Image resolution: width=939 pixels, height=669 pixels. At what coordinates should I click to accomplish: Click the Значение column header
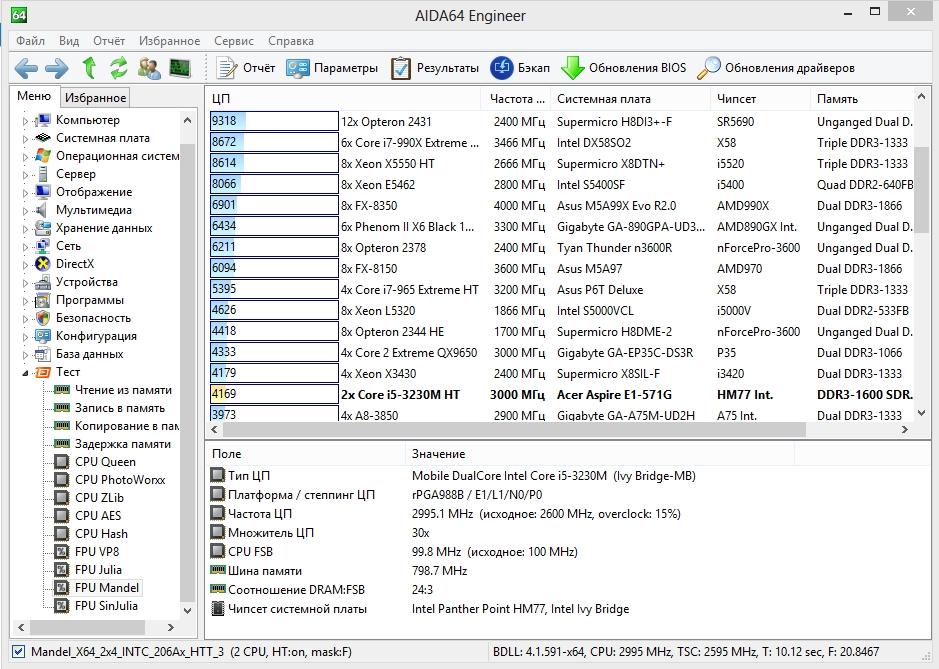(600, 453)
